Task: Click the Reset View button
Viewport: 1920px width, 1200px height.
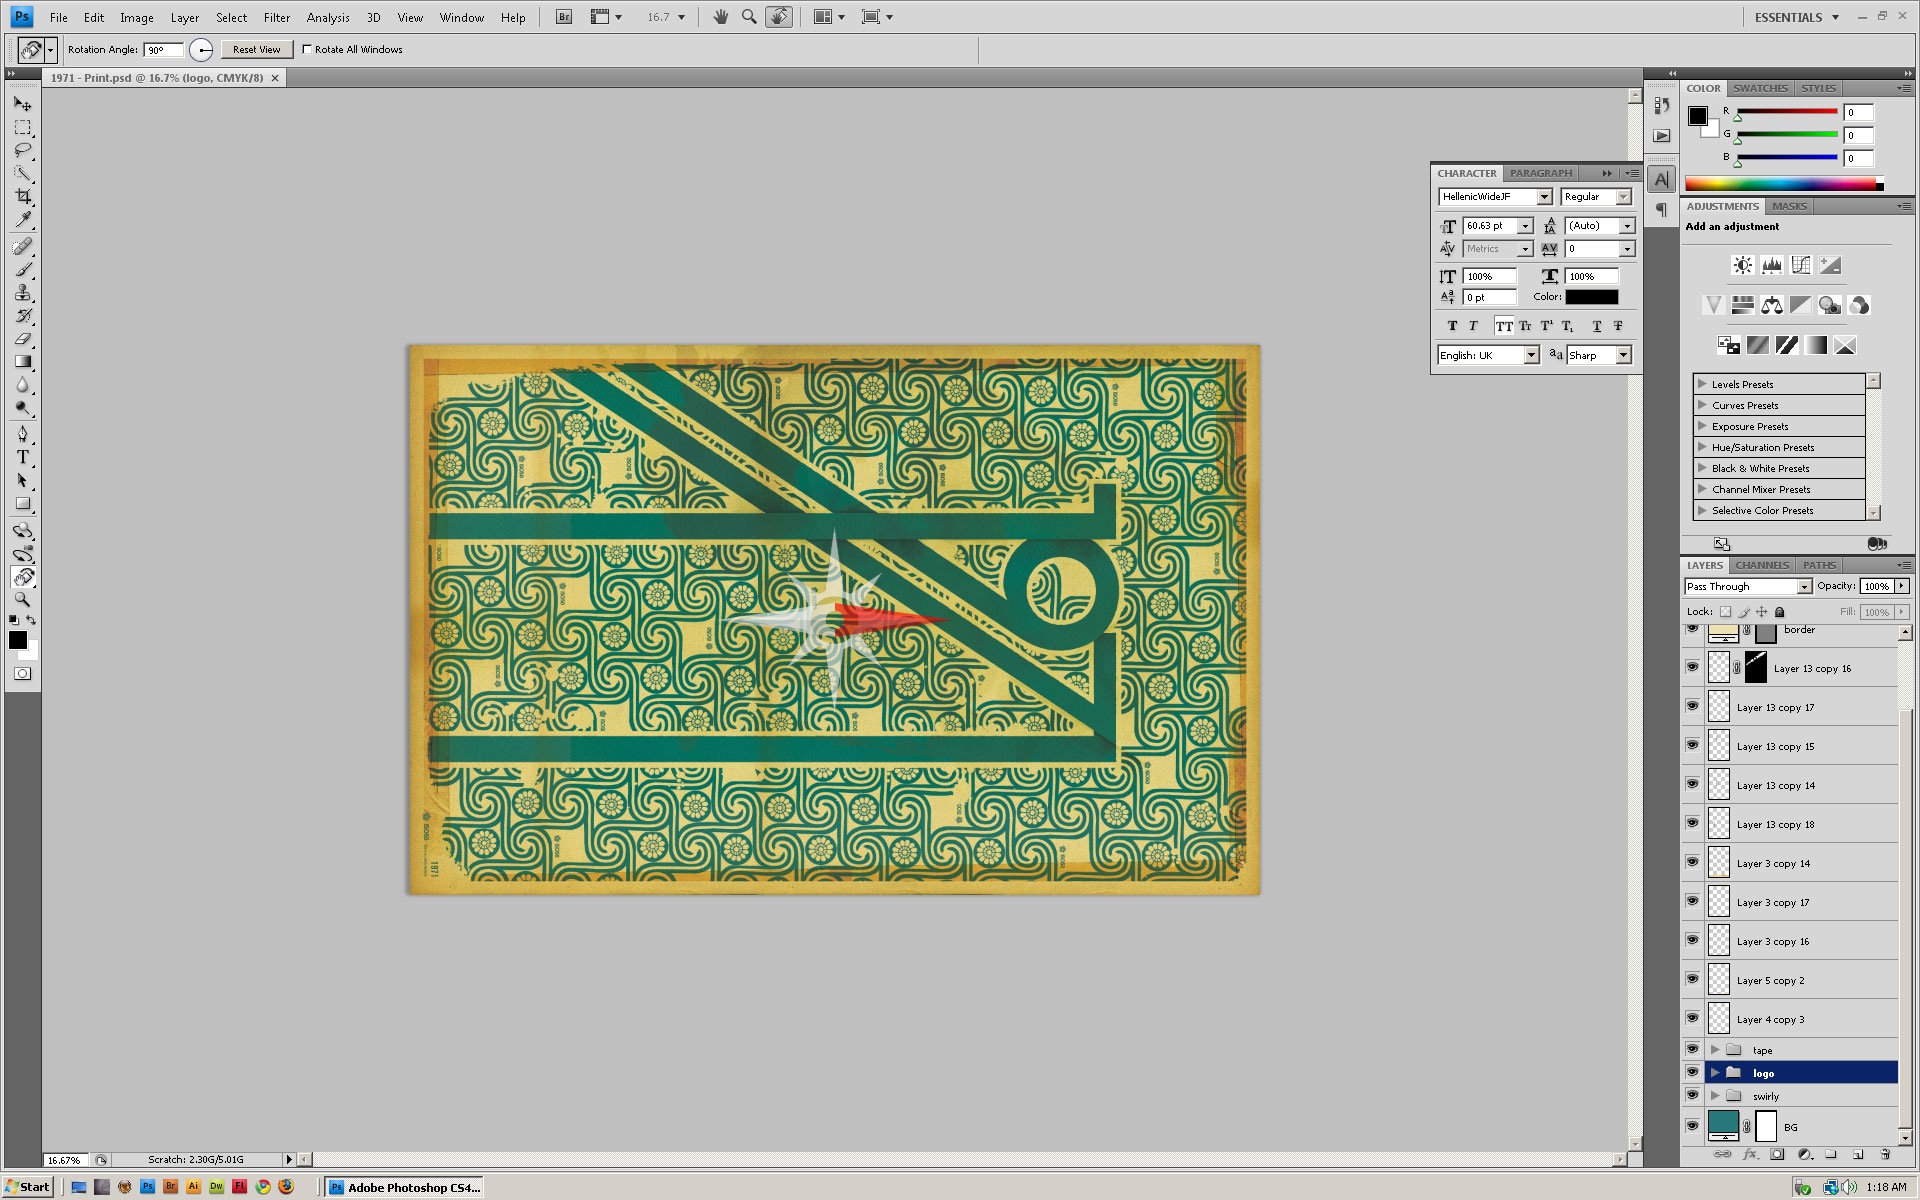Action: [x=256, y=49]
